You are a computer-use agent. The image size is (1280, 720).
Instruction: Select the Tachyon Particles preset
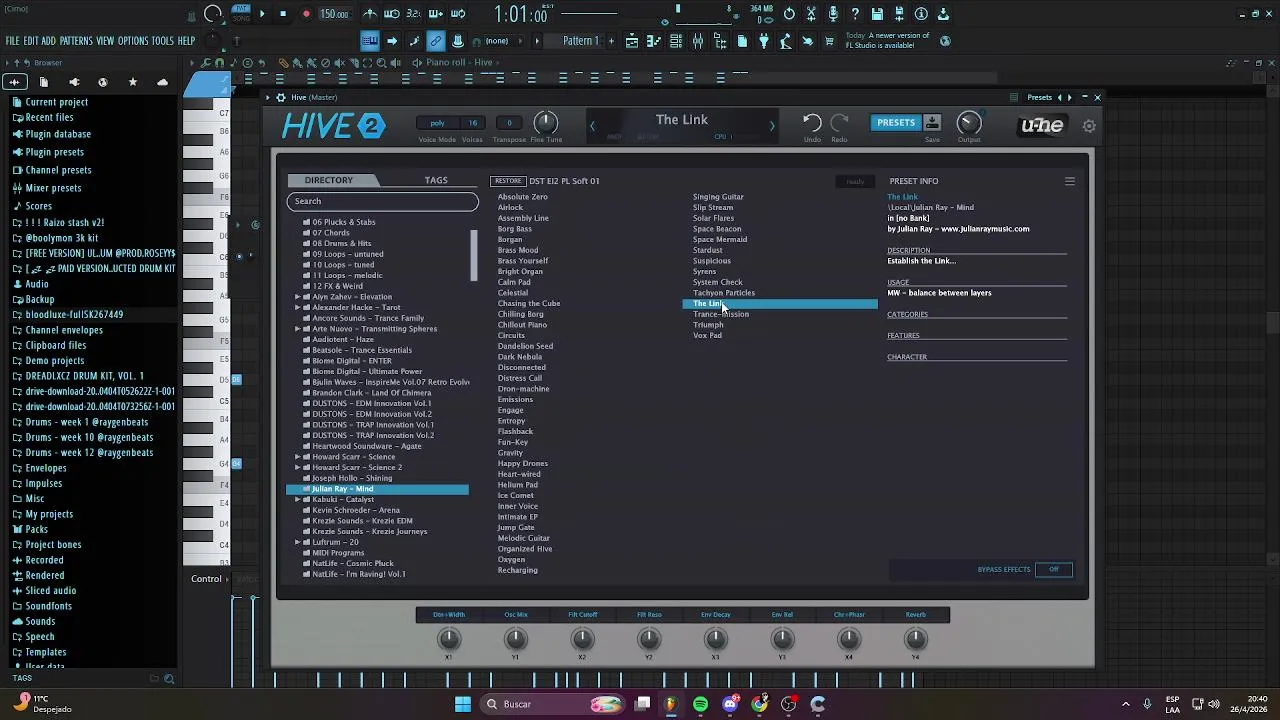point(724,293)
